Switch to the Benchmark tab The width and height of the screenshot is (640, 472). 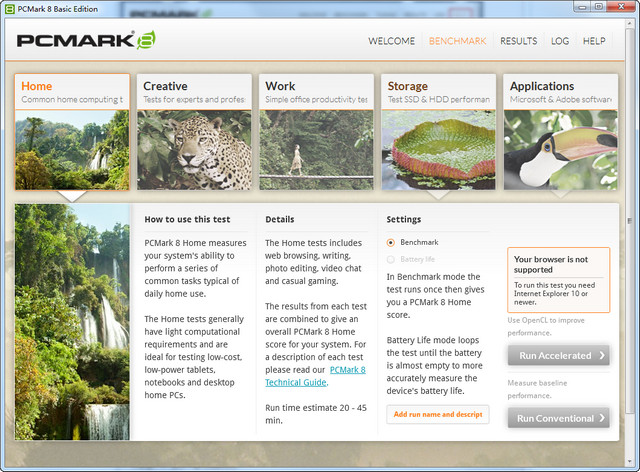tap(458, 41)
